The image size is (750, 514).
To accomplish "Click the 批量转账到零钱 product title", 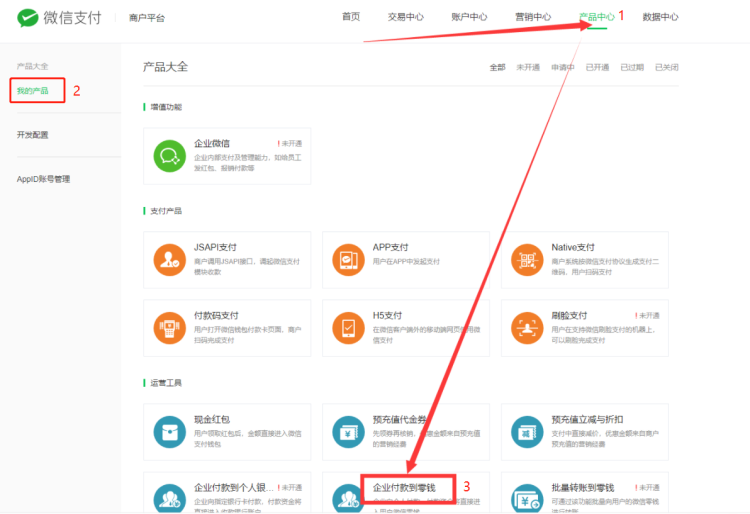I will [583, 488].
